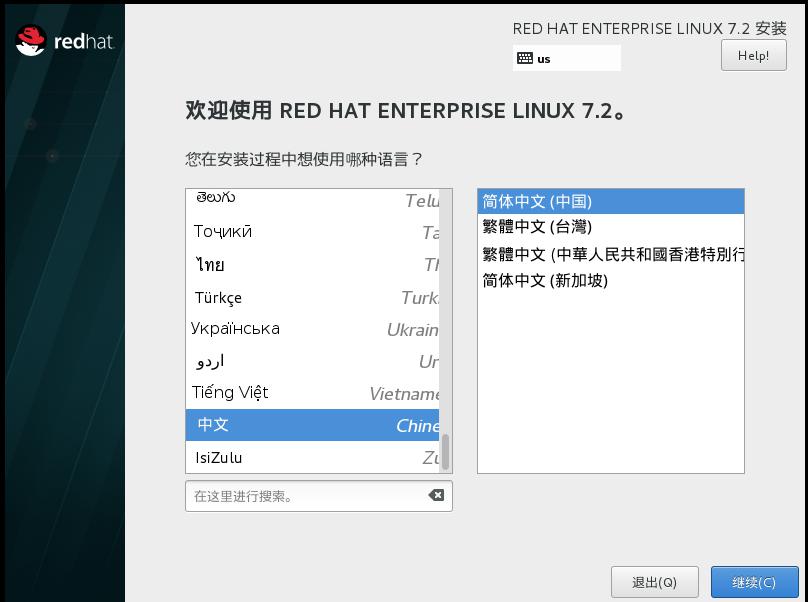808x602 pixels.
Task: Select the 中文 Chinese language row
Action: [x=312, y=425]
